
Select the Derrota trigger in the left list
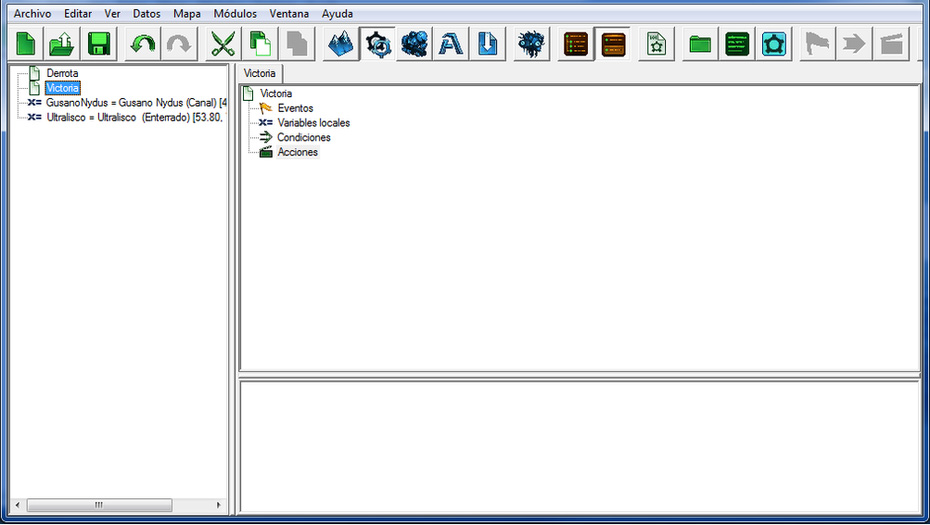pyautogui.click(x=62, y=73)
